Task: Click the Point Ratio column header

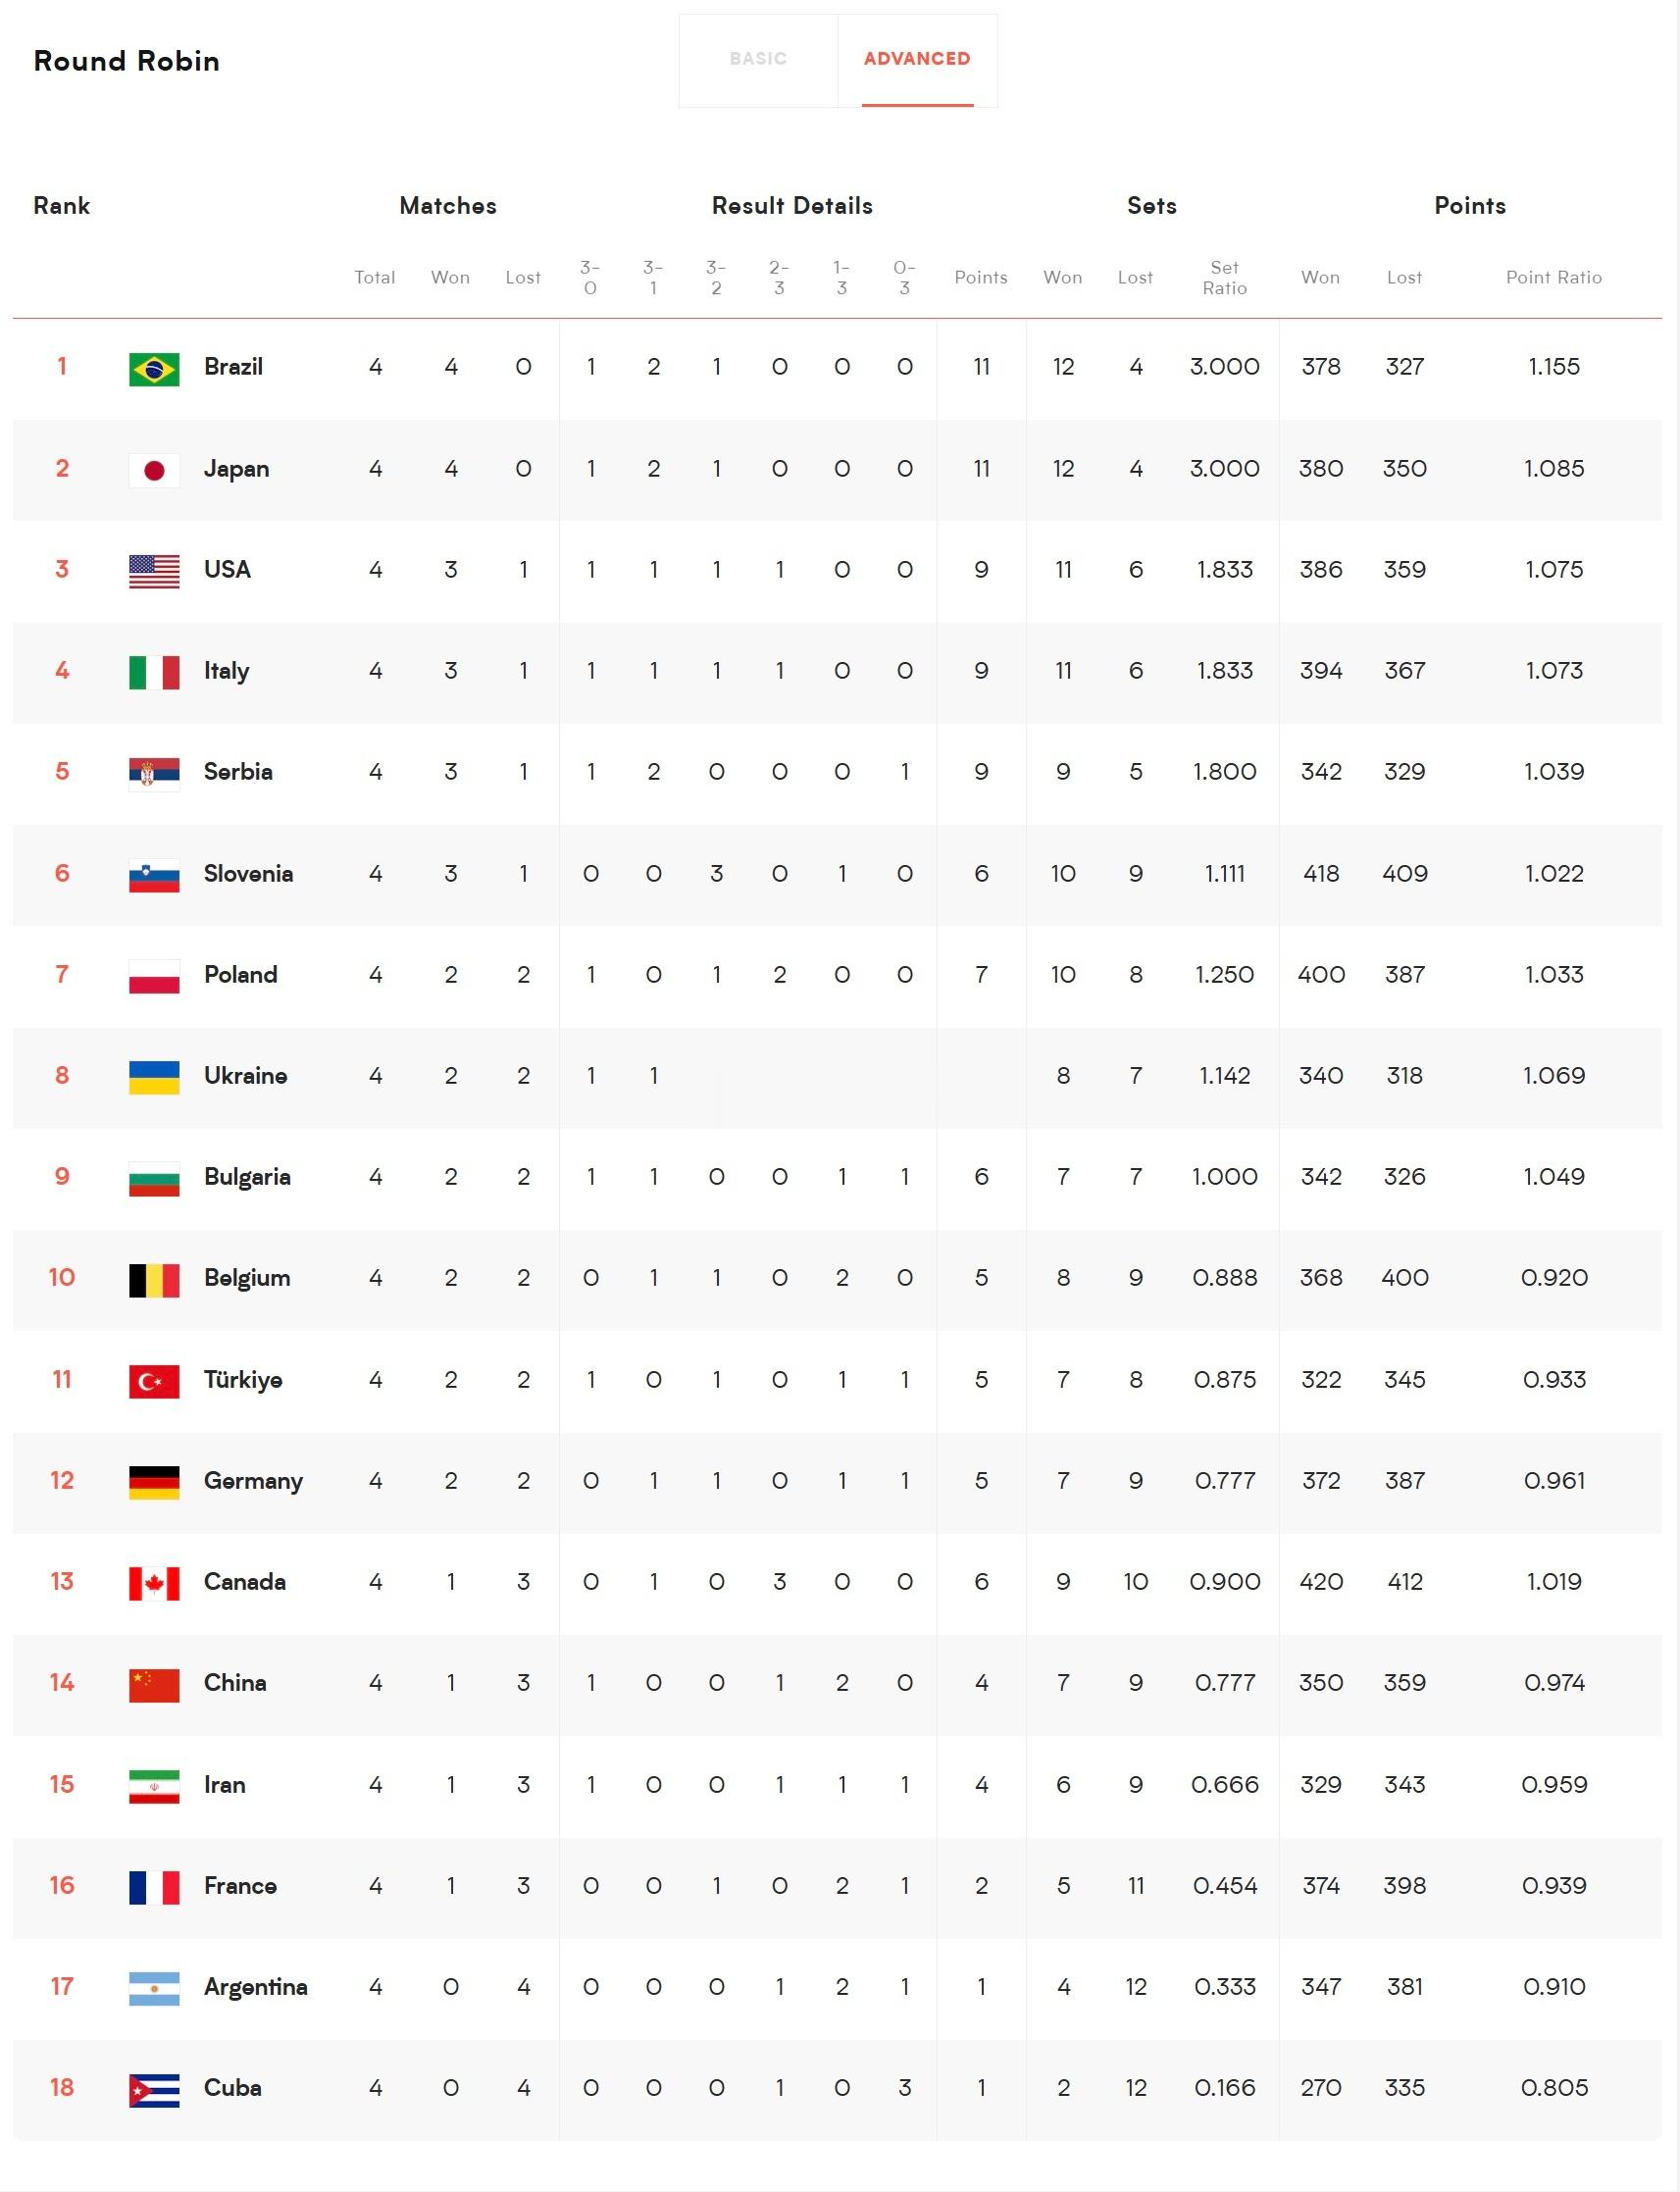Action: [1553, 278]
